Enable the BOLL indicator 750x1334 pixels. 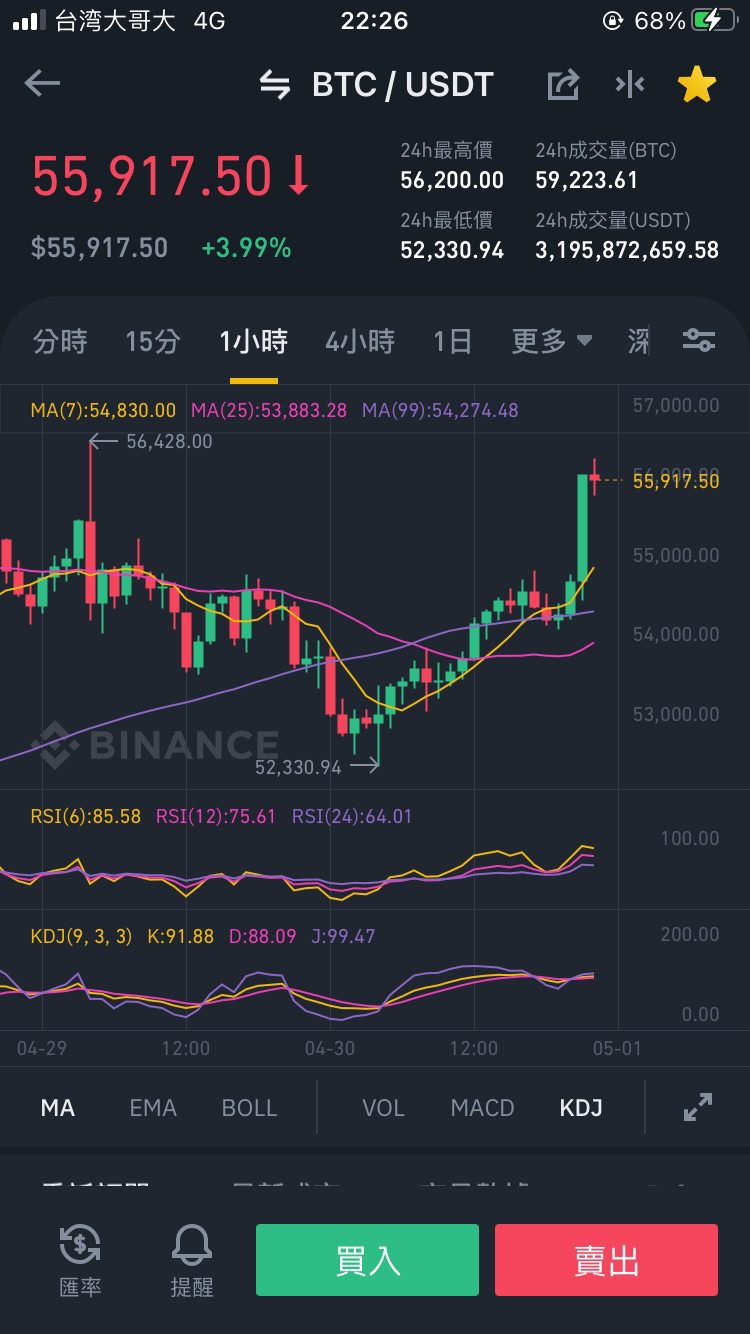point(249,1108)
